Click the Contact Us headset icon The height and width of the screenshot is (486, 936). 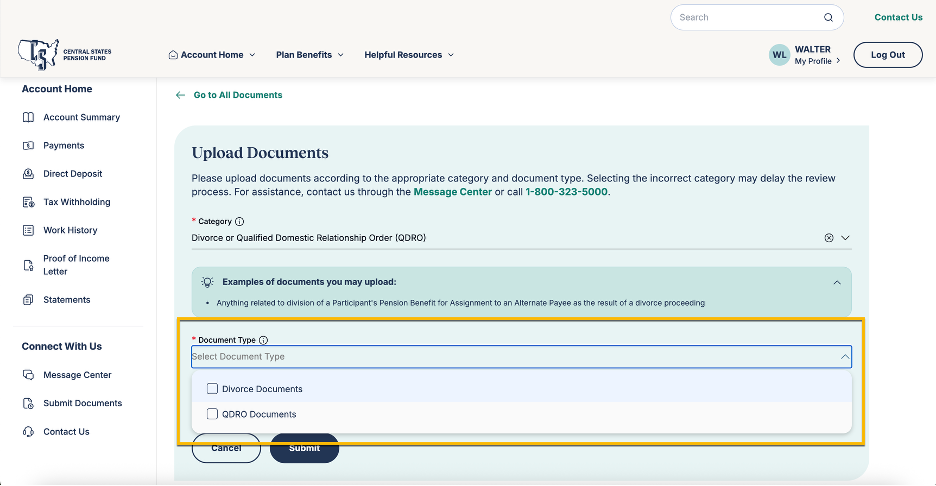click(28, 432)
